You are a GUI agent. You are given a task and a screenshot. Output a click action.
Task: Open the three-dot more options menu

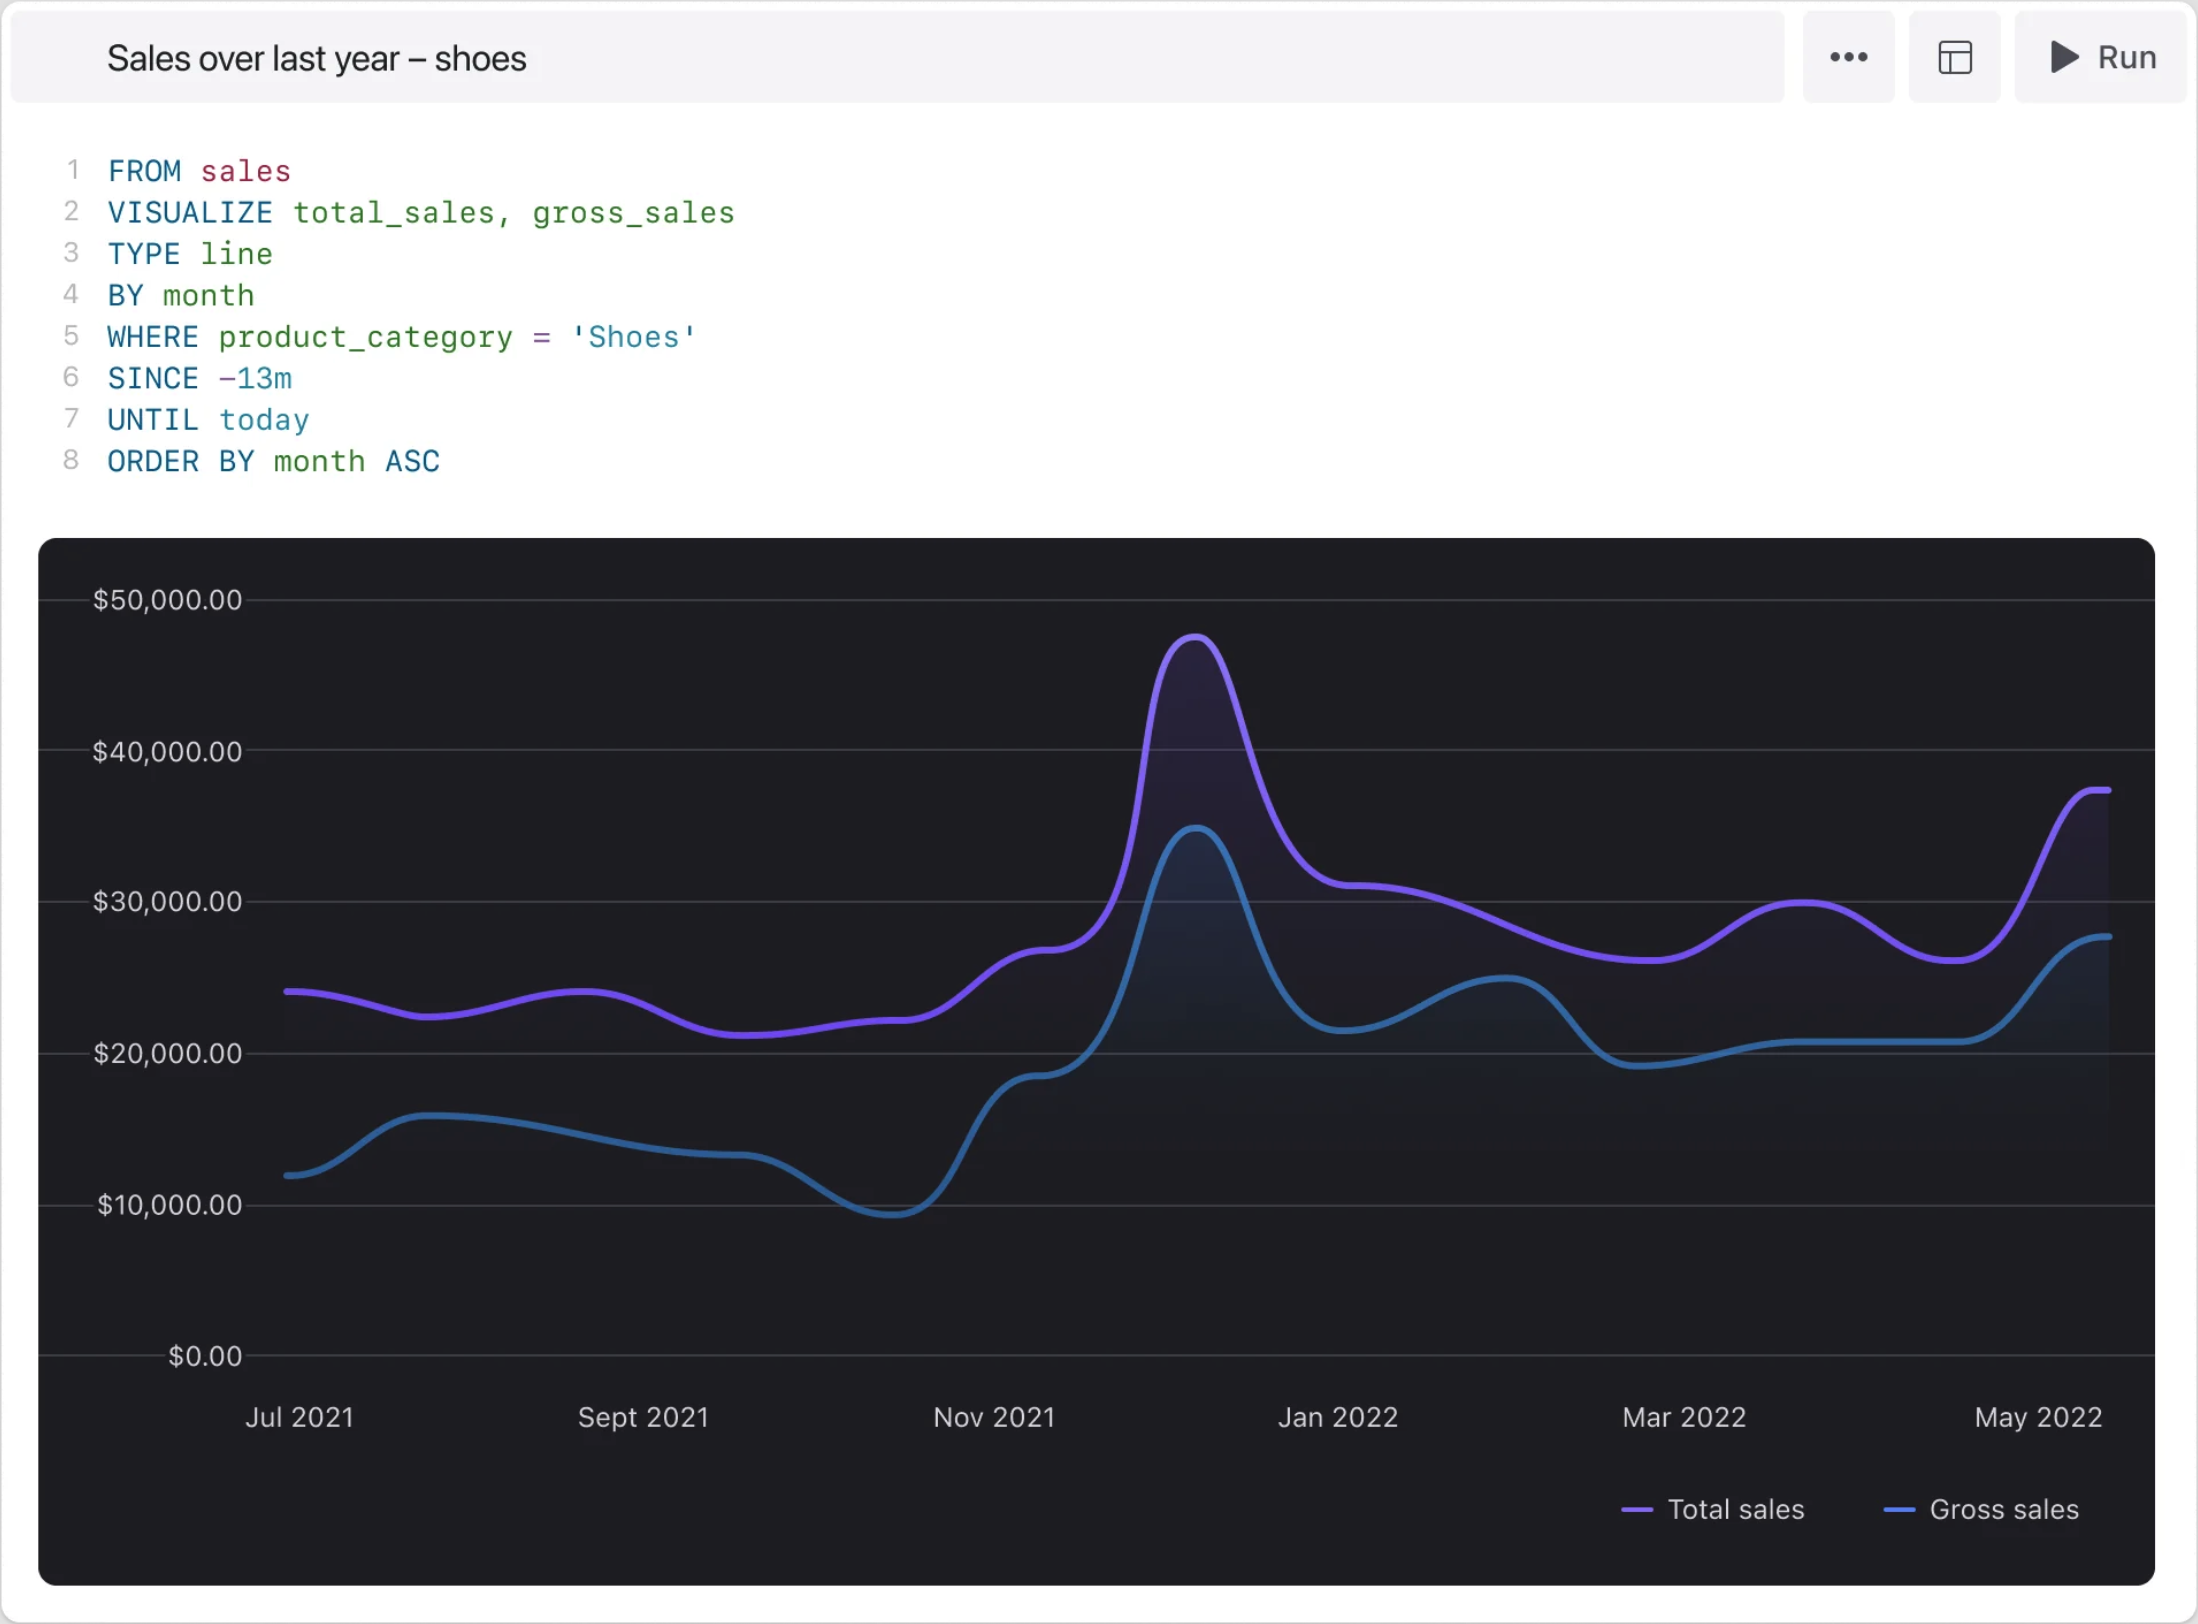pos(1848,57)
